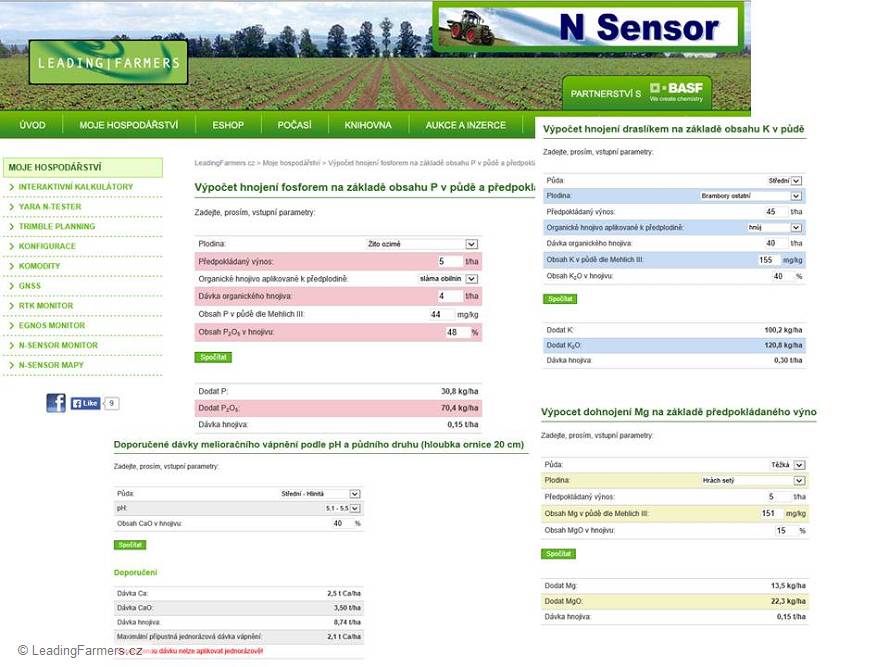
Task: Click the Facebook Like button
Action: coord(86,403)
